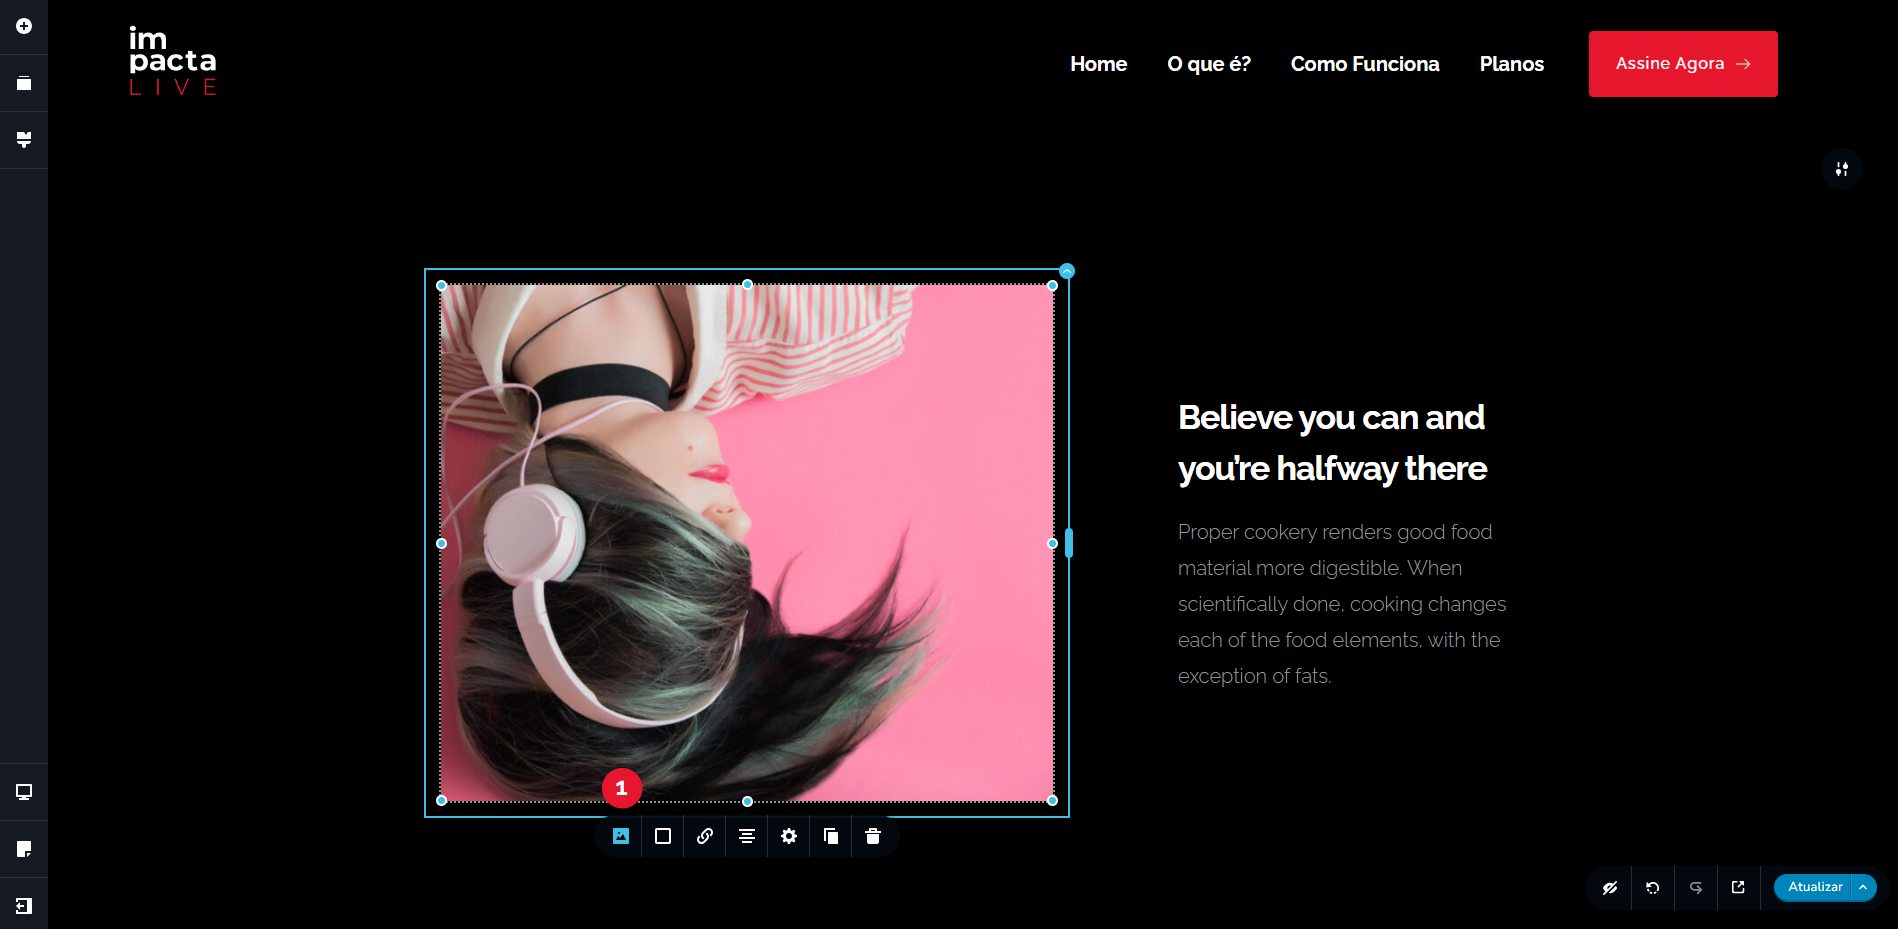Open the image tool in the element toolbar
The height and width of the screenshot is (929, 1898).
[x=621, y=836]
